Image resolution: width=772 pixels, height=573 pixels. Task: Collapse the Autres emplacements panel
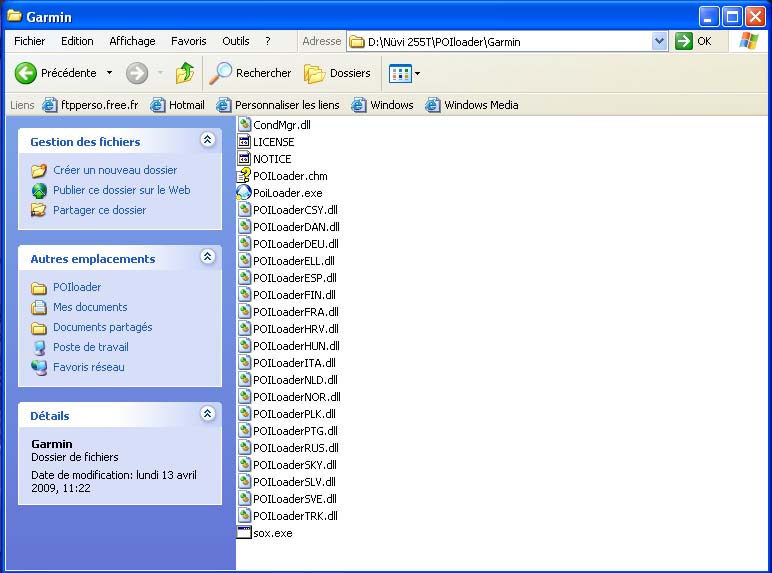(208, 257)
